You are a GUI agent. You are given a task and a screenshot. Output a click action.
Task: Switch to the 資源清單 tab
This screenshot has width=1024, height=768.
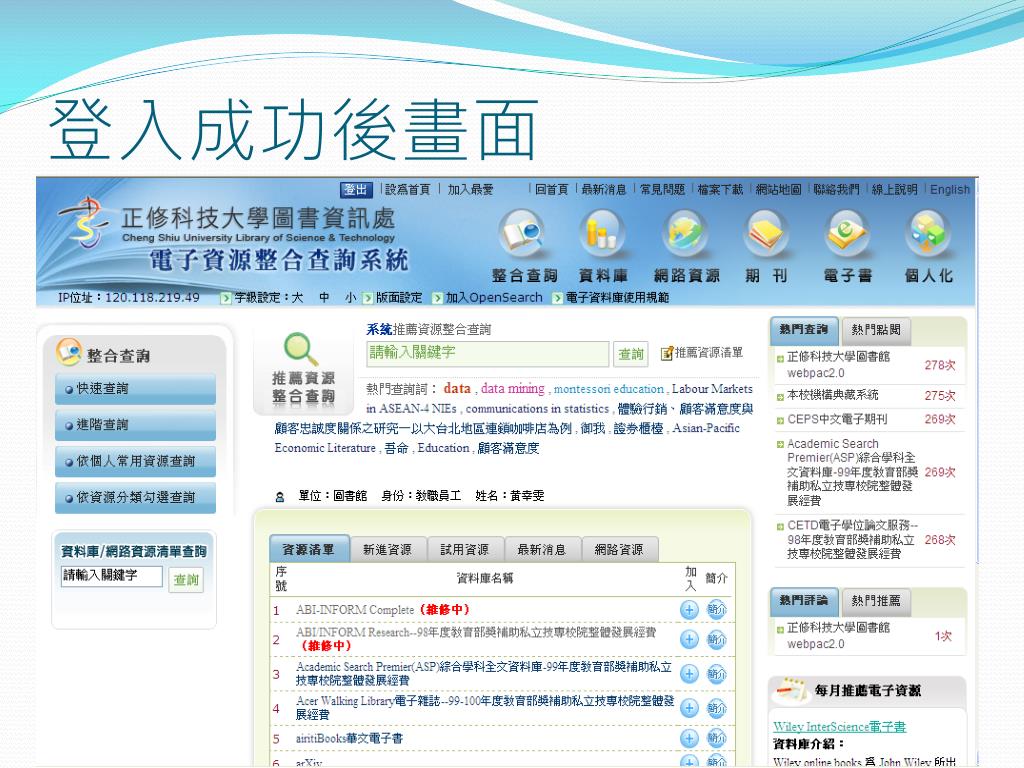pos(308,549)
